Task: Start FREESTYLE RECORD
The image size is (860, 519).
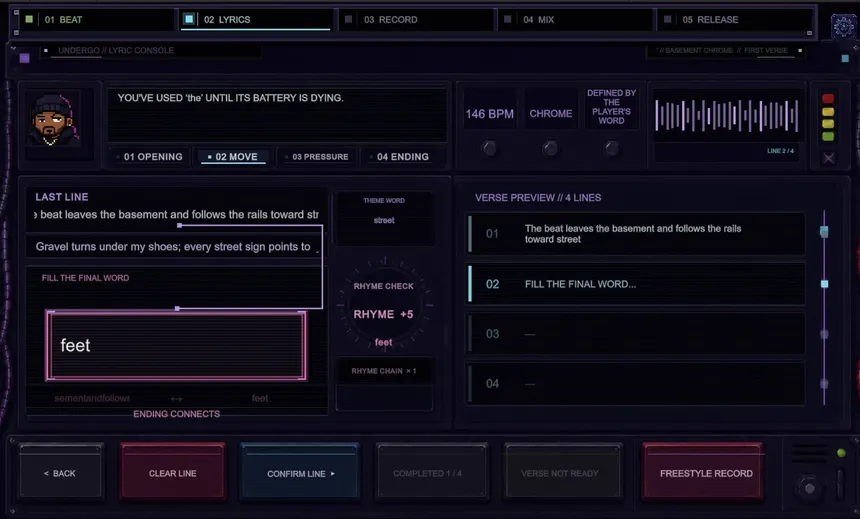Action: (x=703, y=473)
